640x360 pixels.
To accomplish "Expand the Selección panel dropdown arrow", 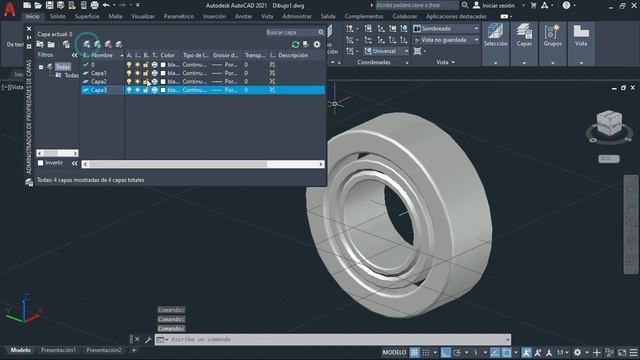I will tap(496, 63).
